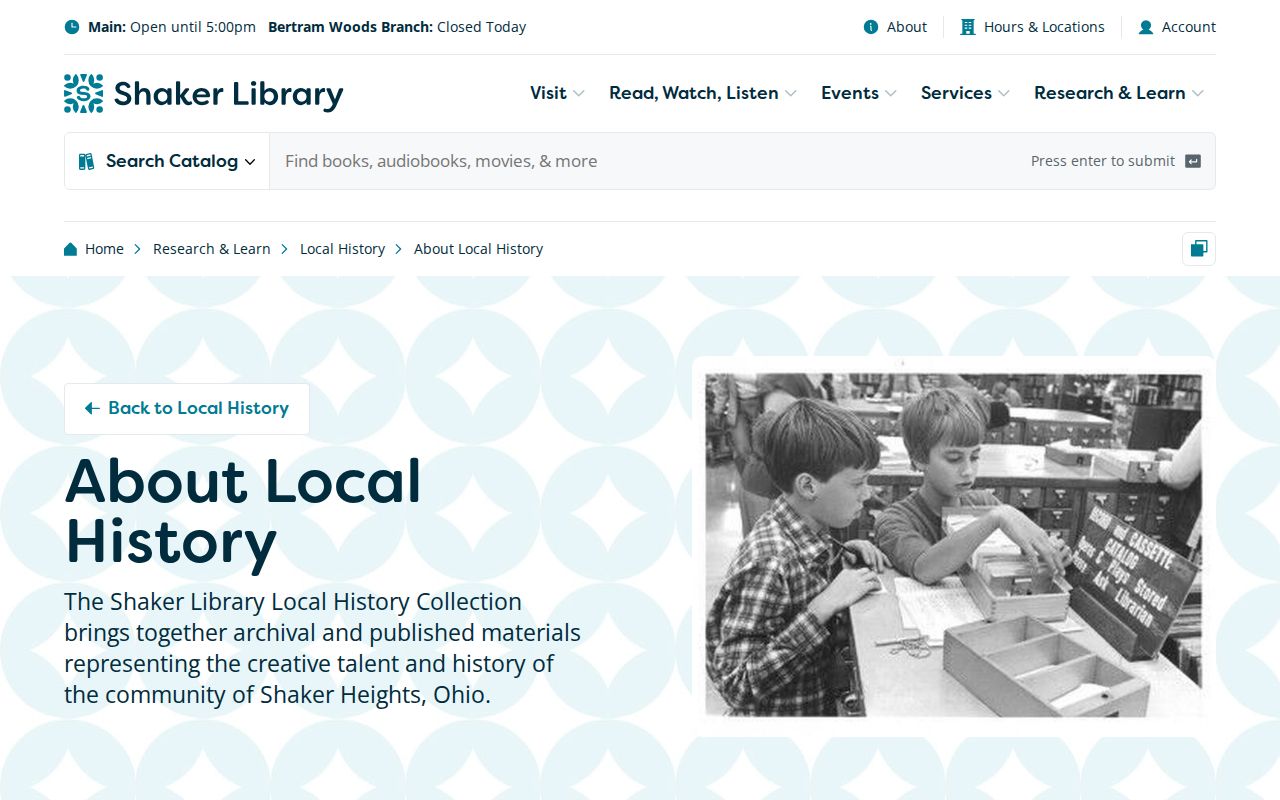Open the Search Catalog scope dropdown
The image size is (1280, 800).
click(x=167, y=161)
